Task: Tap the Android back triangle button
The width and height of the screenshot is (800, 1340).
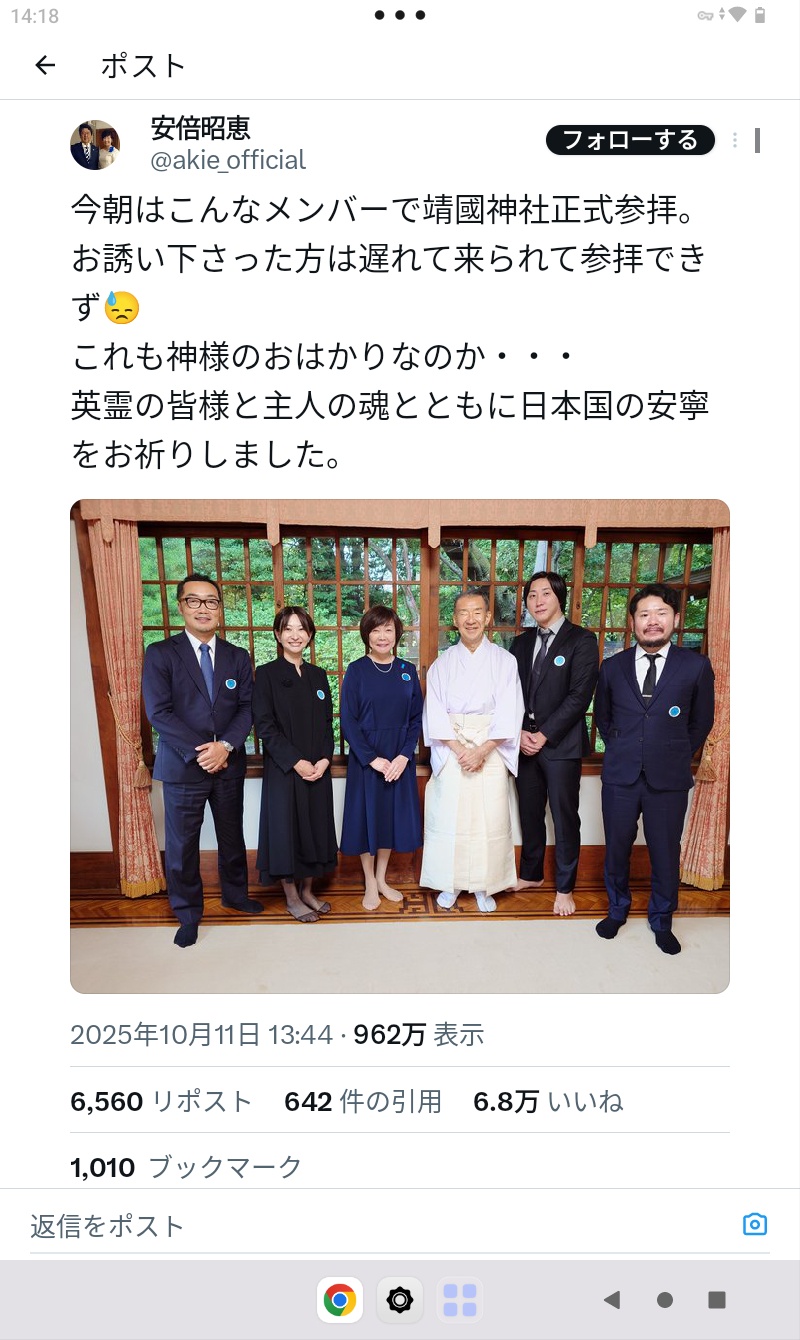Action: [x=612, y=1300]
